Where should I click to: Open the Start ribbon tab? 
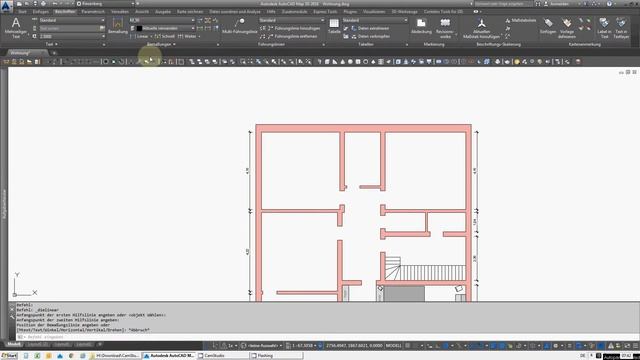pos(22,11)
